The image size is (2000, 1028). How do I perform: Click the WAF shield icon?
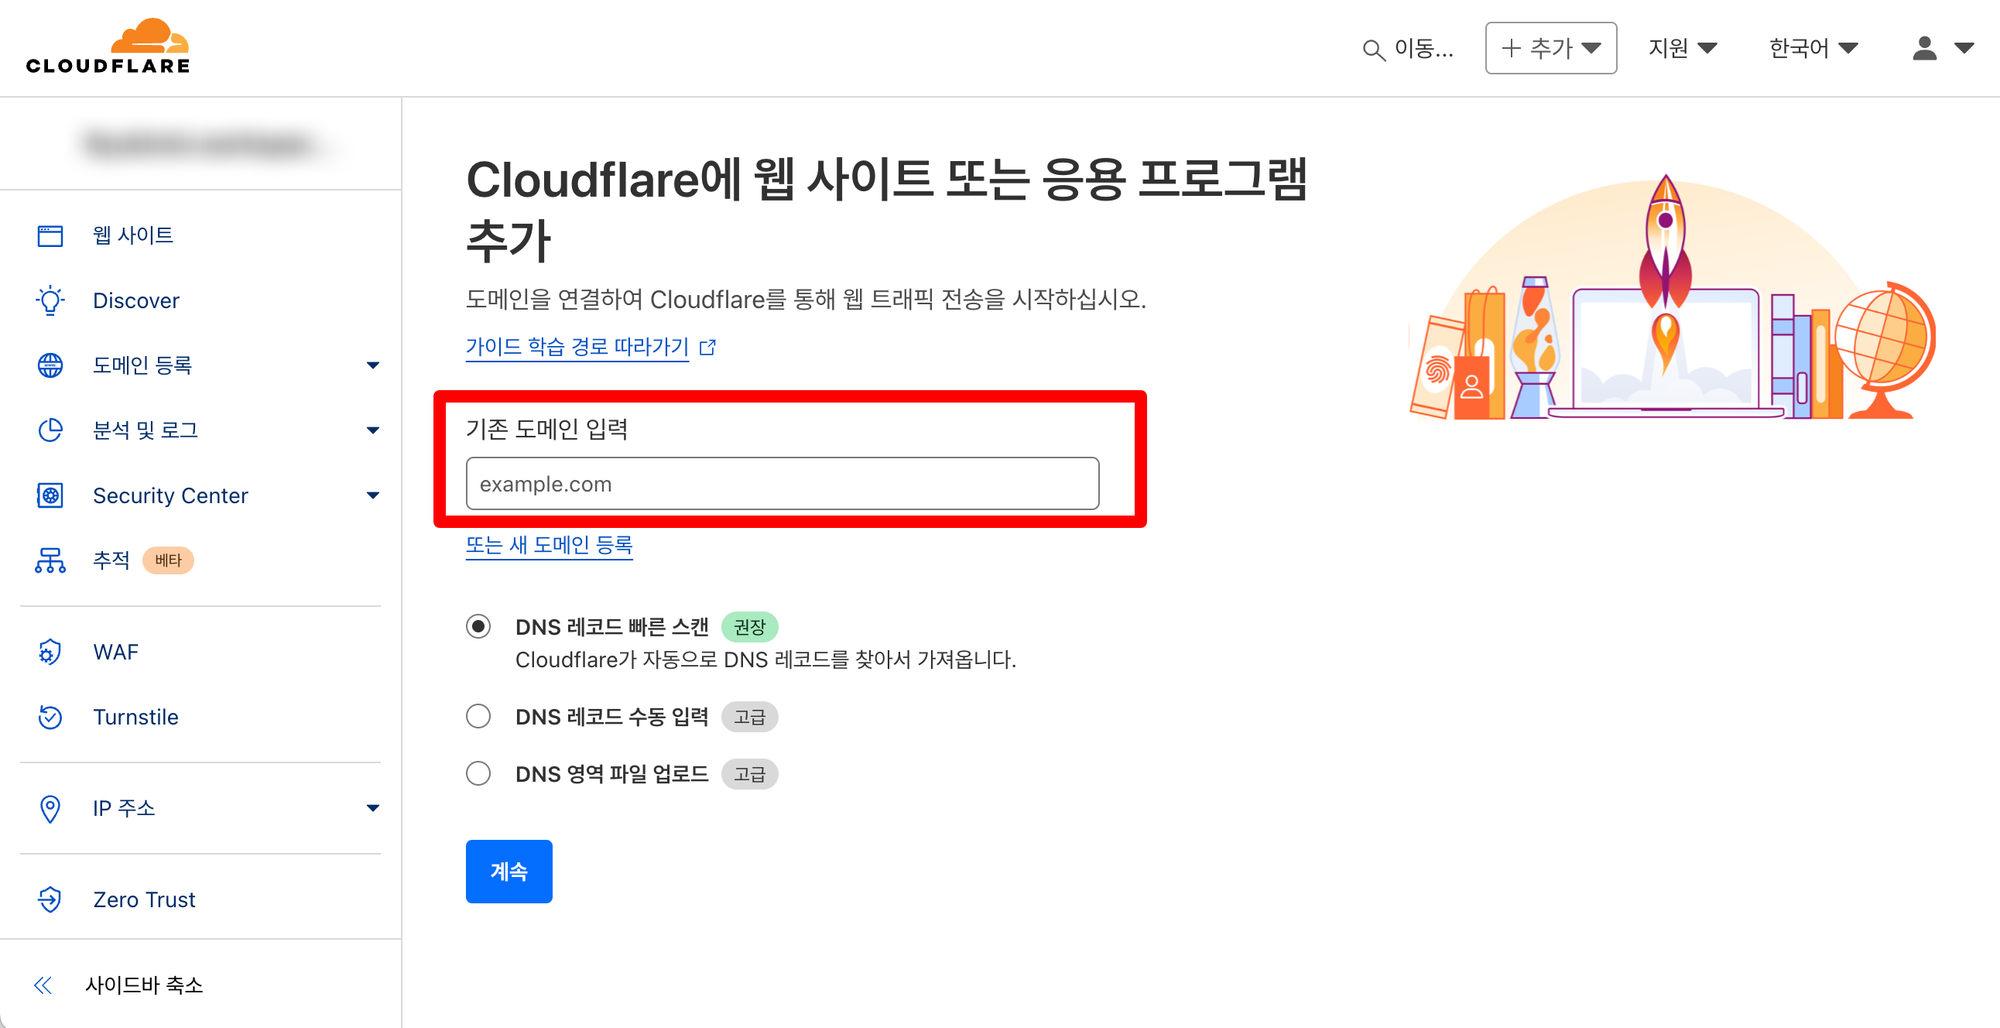50,652
